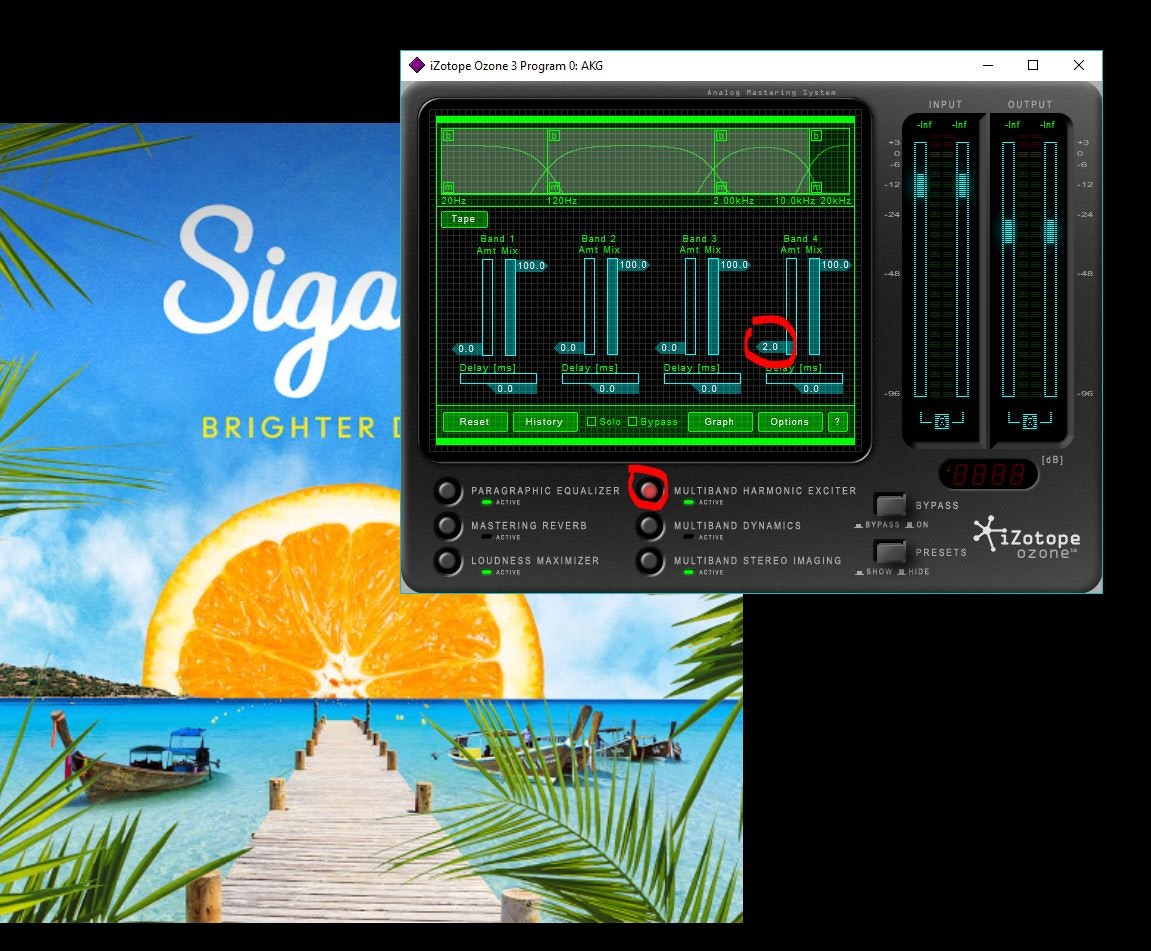Open the Options dialog
The height and width of the screenshot is (951, 1151).
click(x=789, y=422)
